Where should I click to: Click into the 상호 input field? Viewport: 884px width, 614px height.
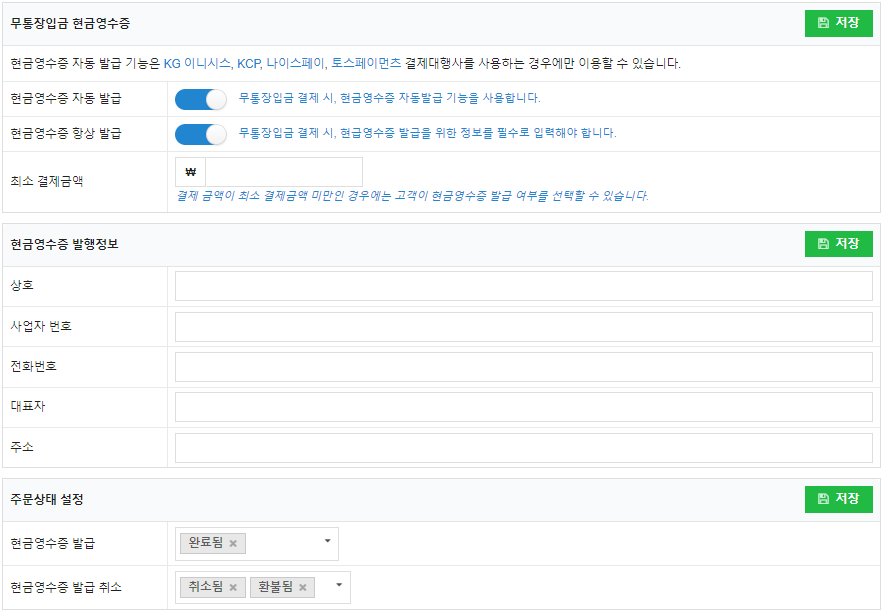[x=523, y=286]
